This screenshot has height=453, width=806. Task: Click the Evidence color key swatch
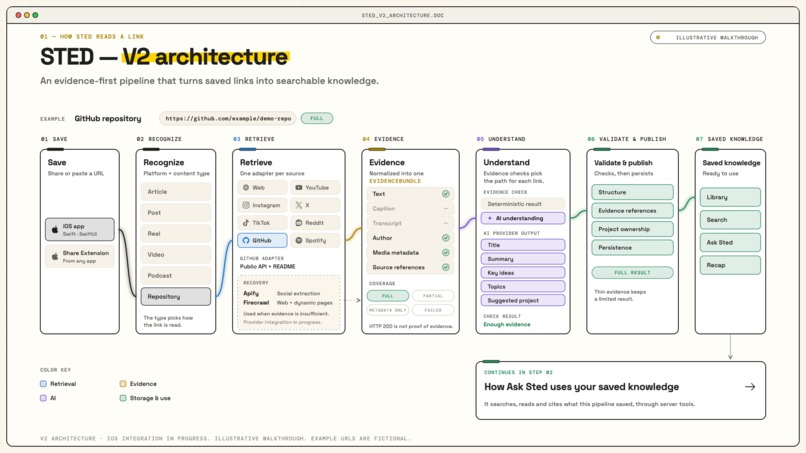tap(123, 384)
